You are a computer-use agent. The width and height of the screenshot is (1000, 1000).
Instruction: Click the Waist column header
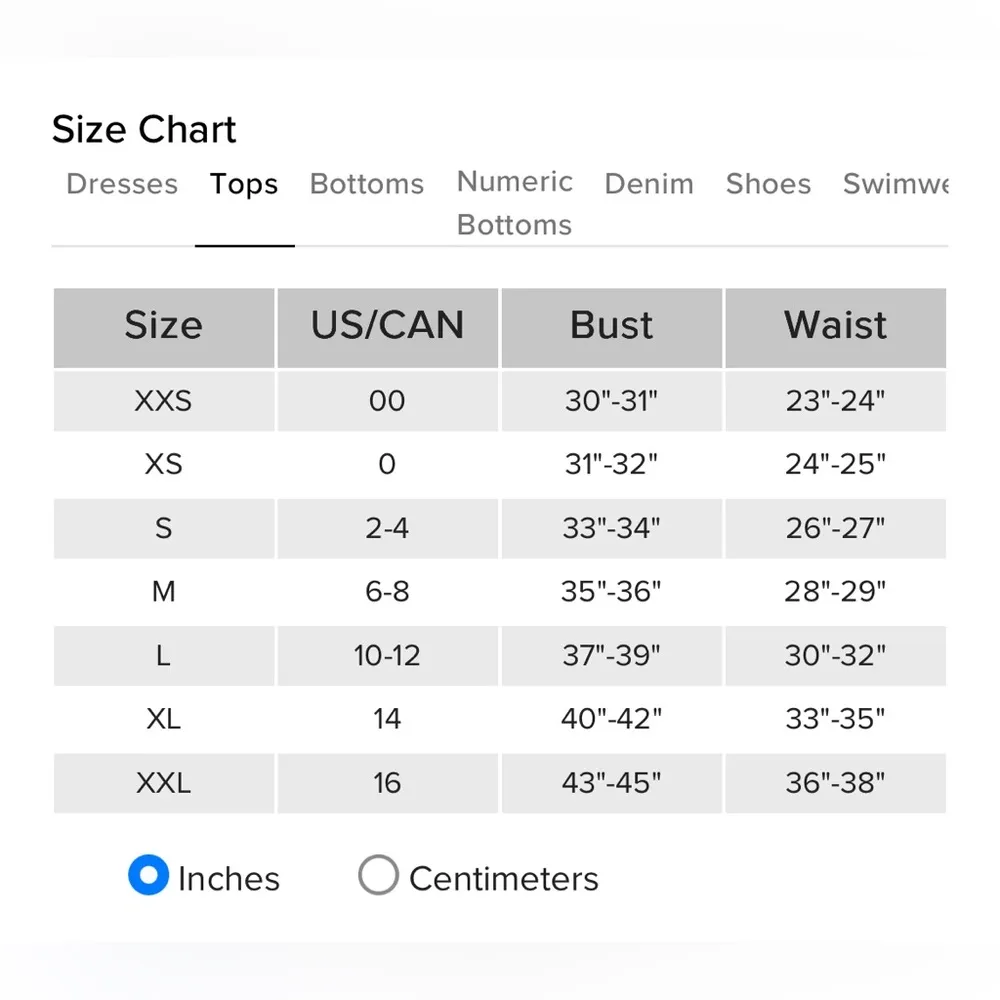coord(835,326)
